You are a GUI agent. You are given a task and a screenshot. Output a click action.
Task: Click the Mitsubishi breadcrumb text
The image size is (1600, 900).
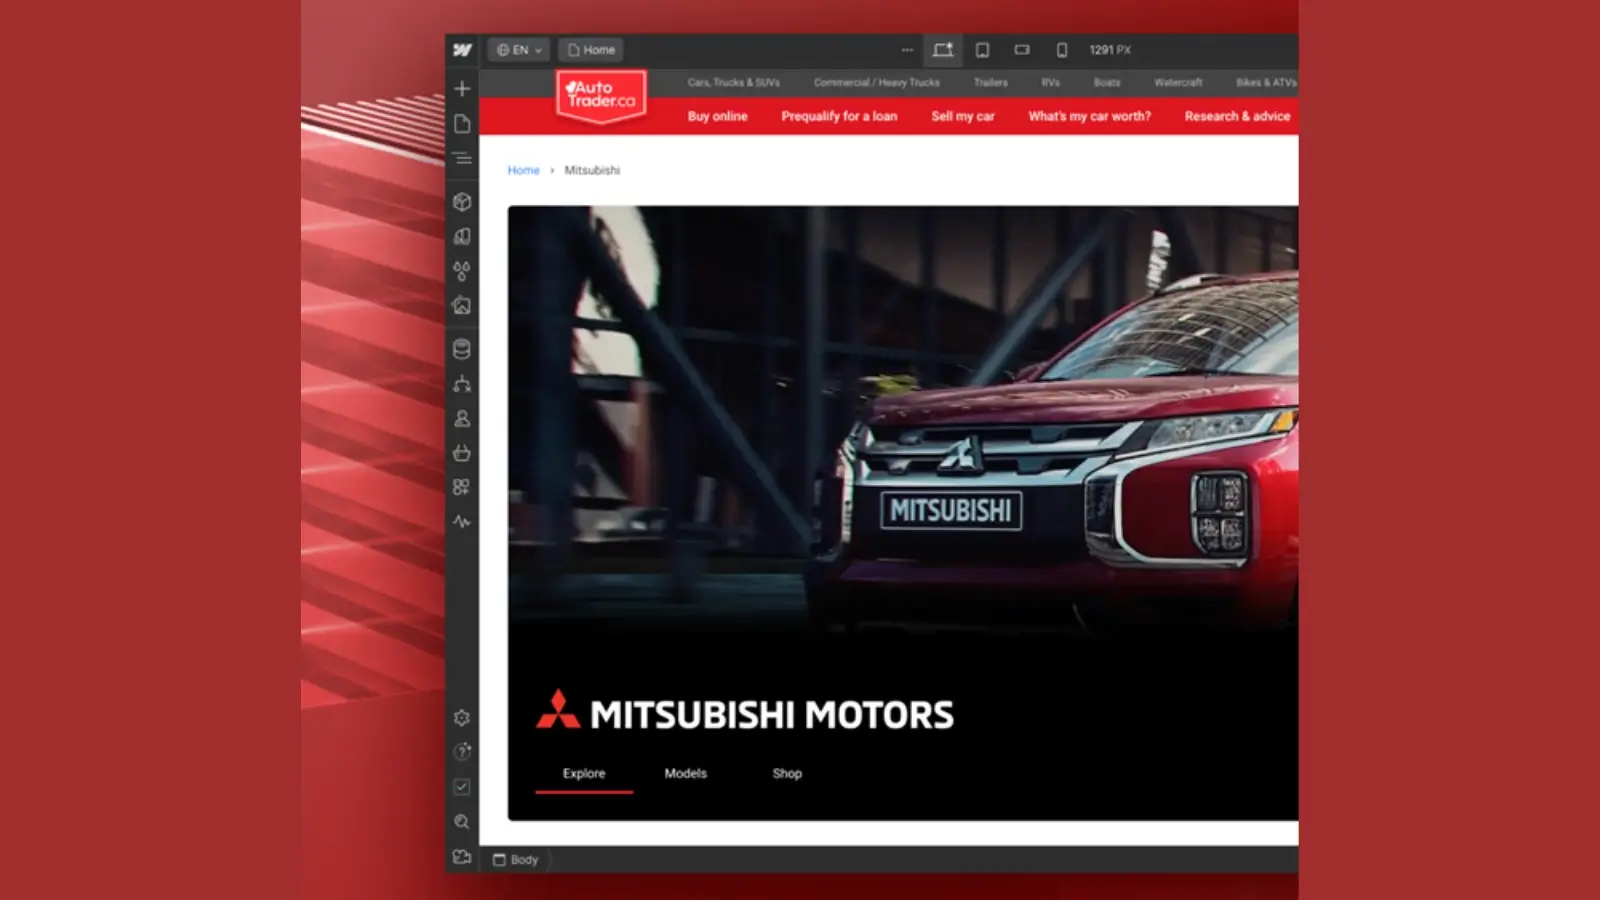[x=592, y=170]
